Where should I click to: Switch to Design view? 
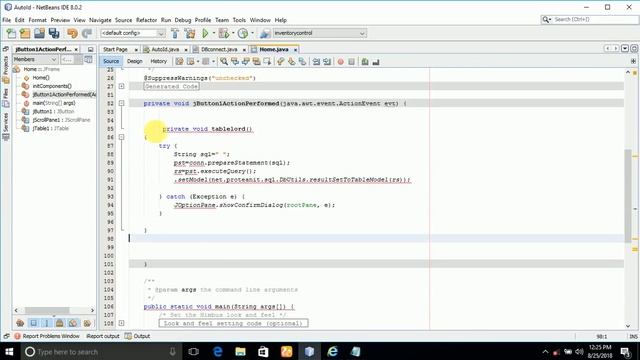134,62
